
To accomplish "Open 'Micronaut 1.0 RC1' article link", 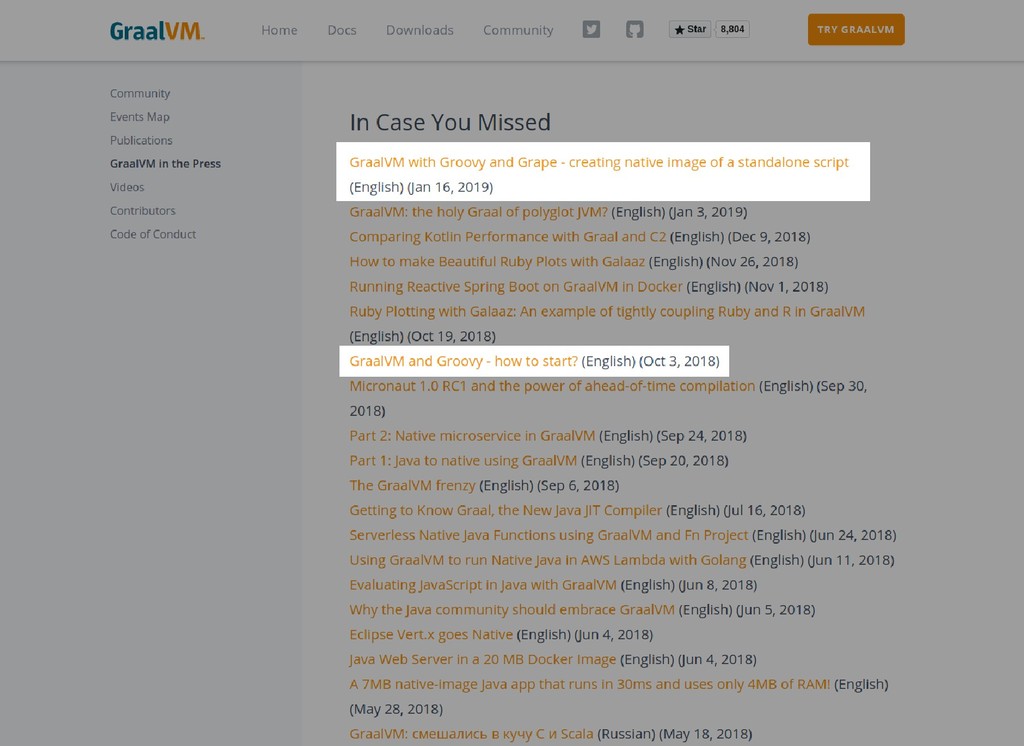I will 552,386.
